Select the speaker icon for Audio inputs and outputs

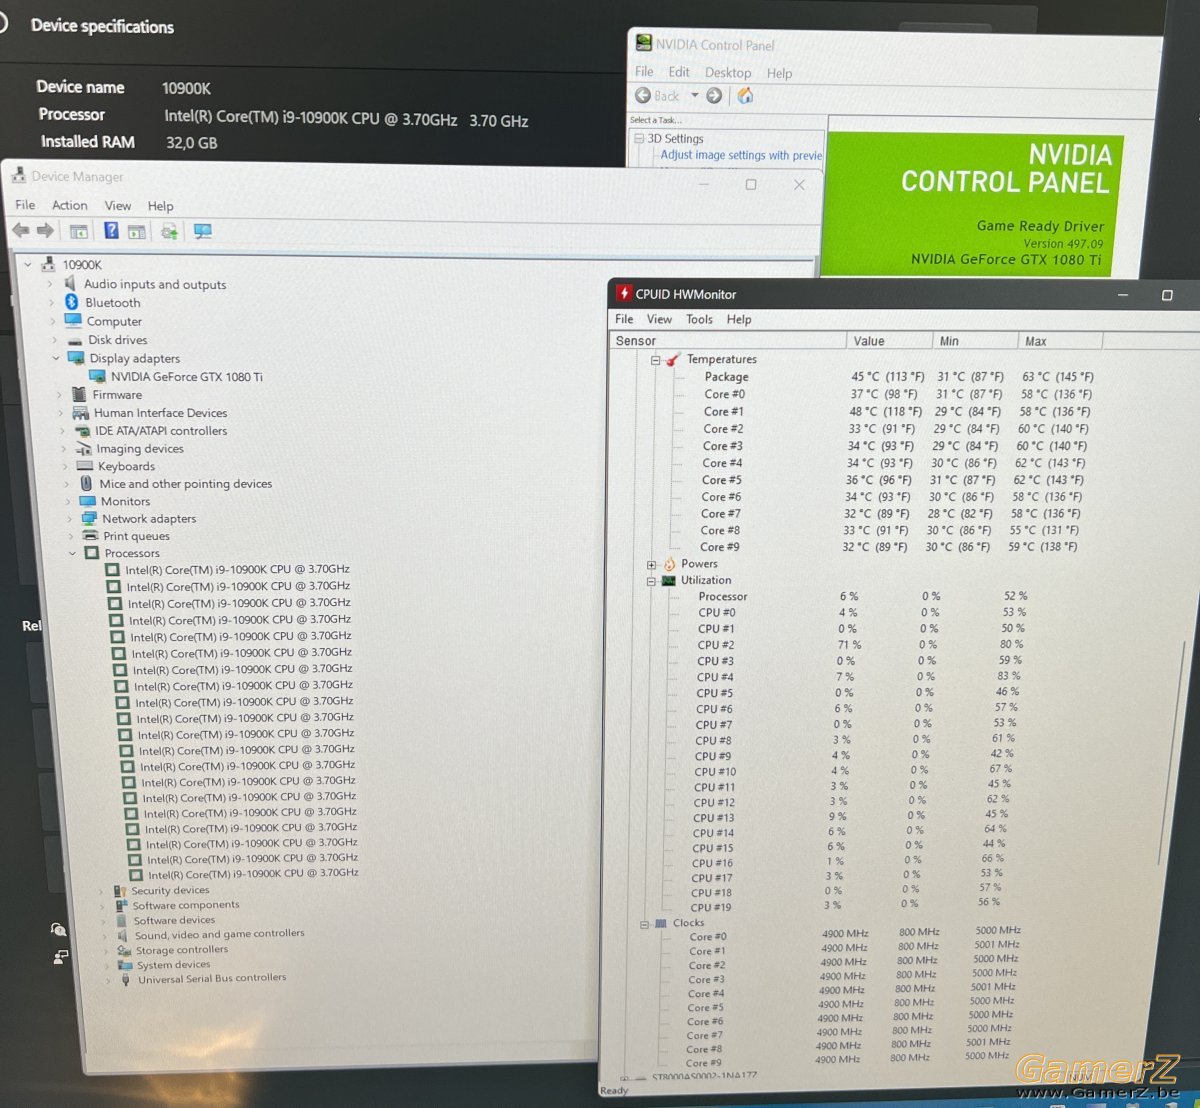coord(70,284)
